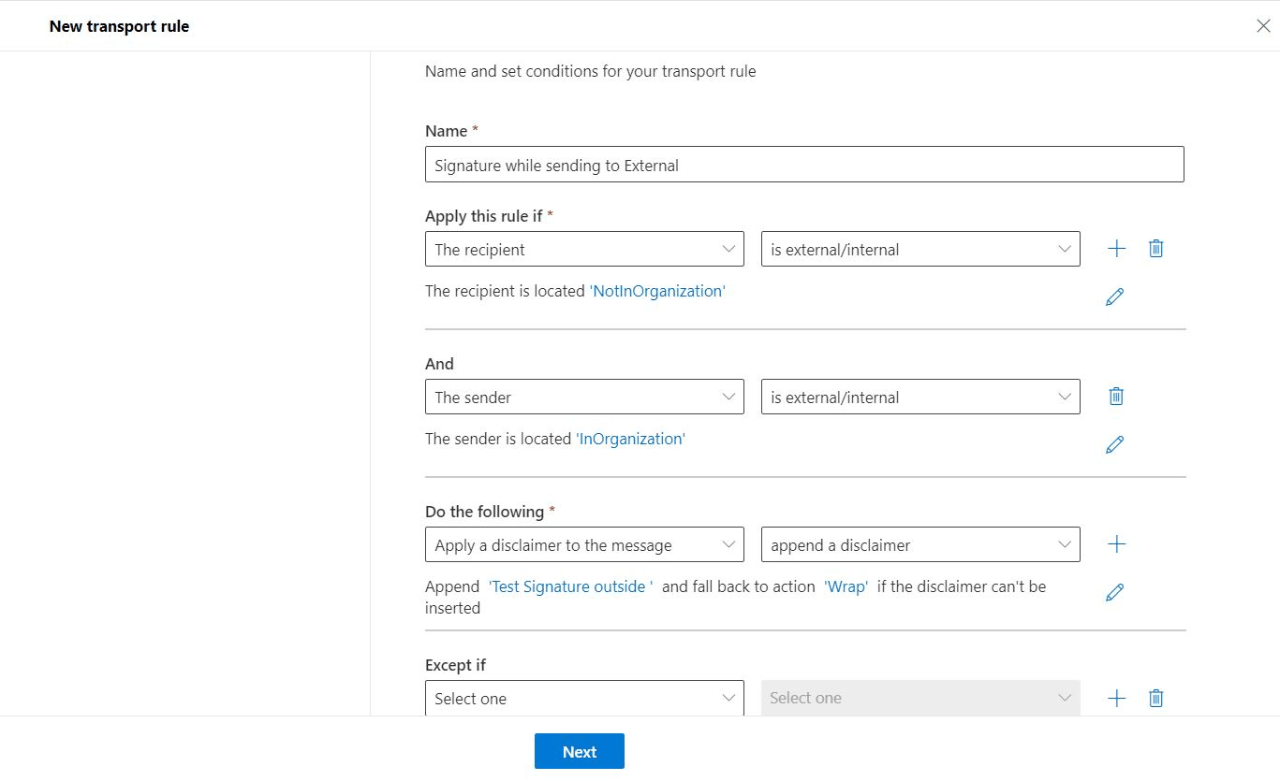Delete the sender condition with its trash icon

click(1117, 397)
